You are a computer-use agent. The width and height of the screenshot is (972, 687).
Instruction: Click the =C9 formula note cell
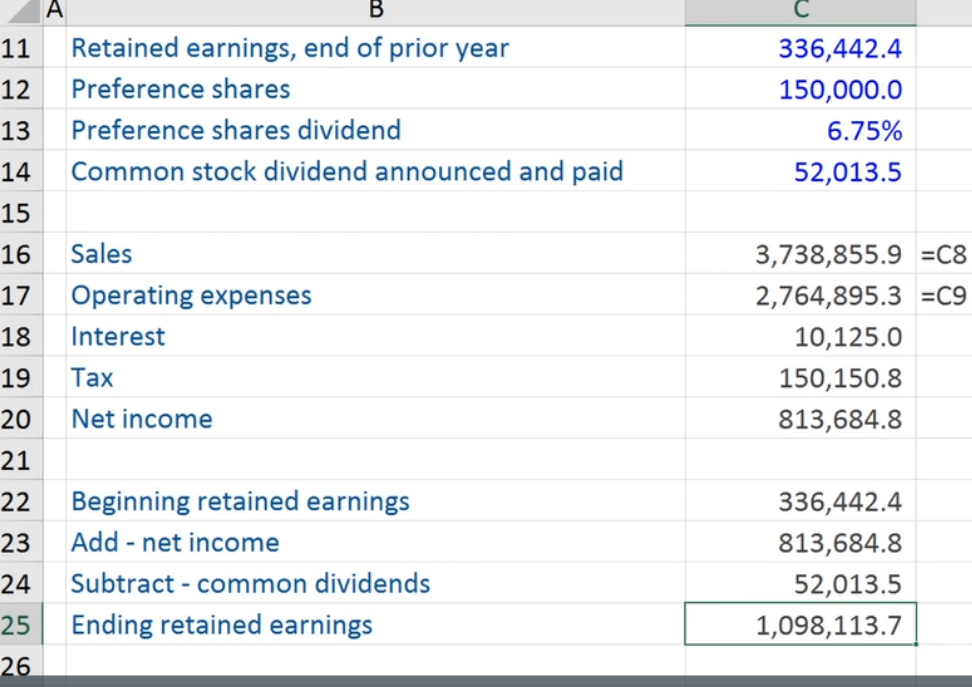click(x=944, y=295)
